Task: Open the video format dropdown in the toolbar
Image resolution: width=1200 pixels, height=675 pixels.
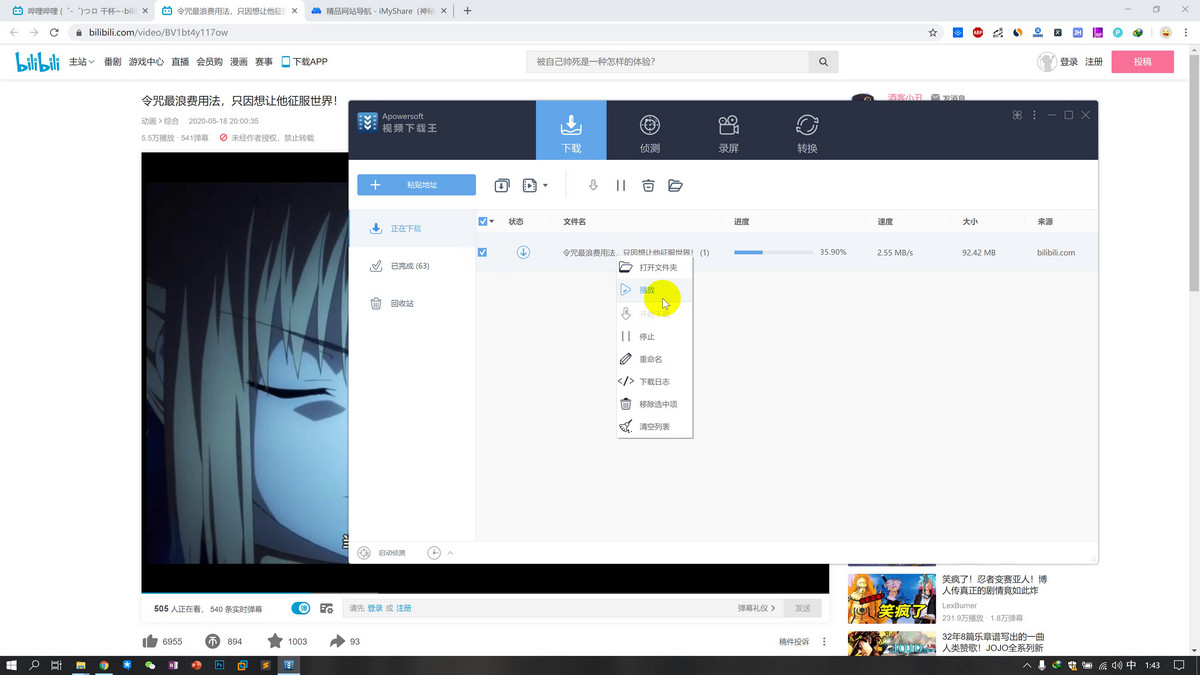Action: click(536, 185)
